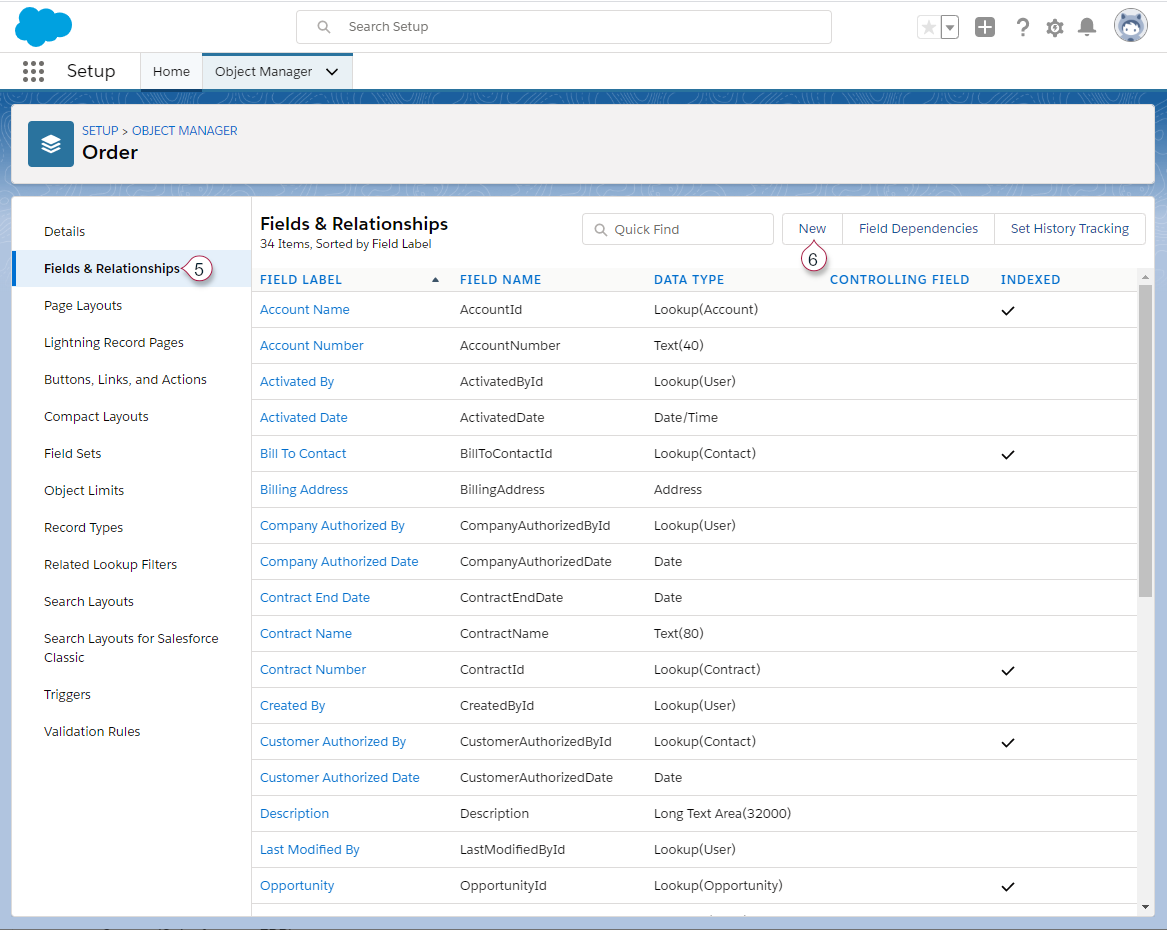
Task: Open Field Dependencies
Action: [x=918, y=228]
